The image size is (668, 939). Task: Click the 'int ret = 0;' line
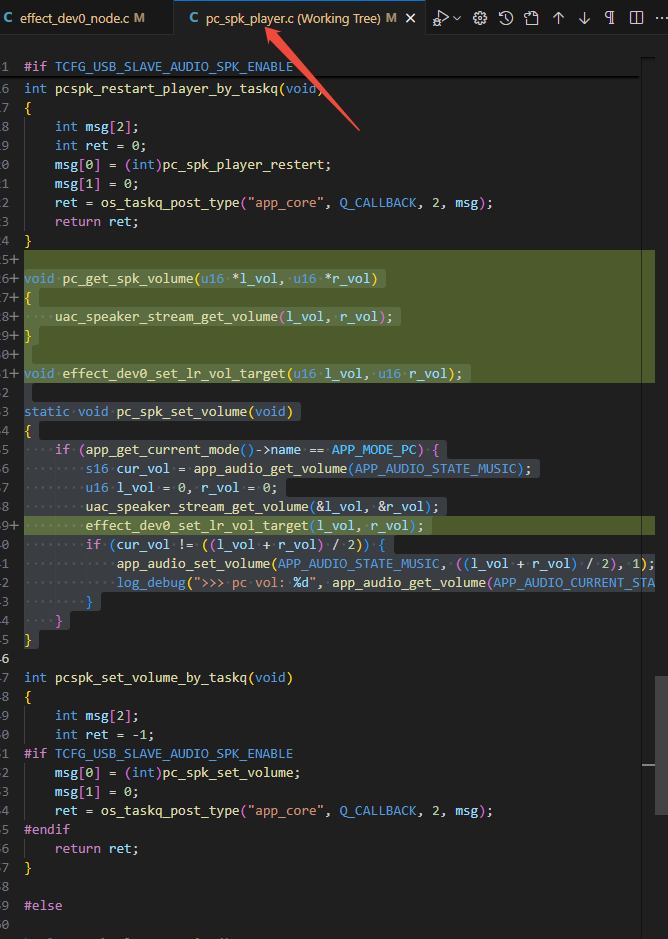[x=100, y=146]
